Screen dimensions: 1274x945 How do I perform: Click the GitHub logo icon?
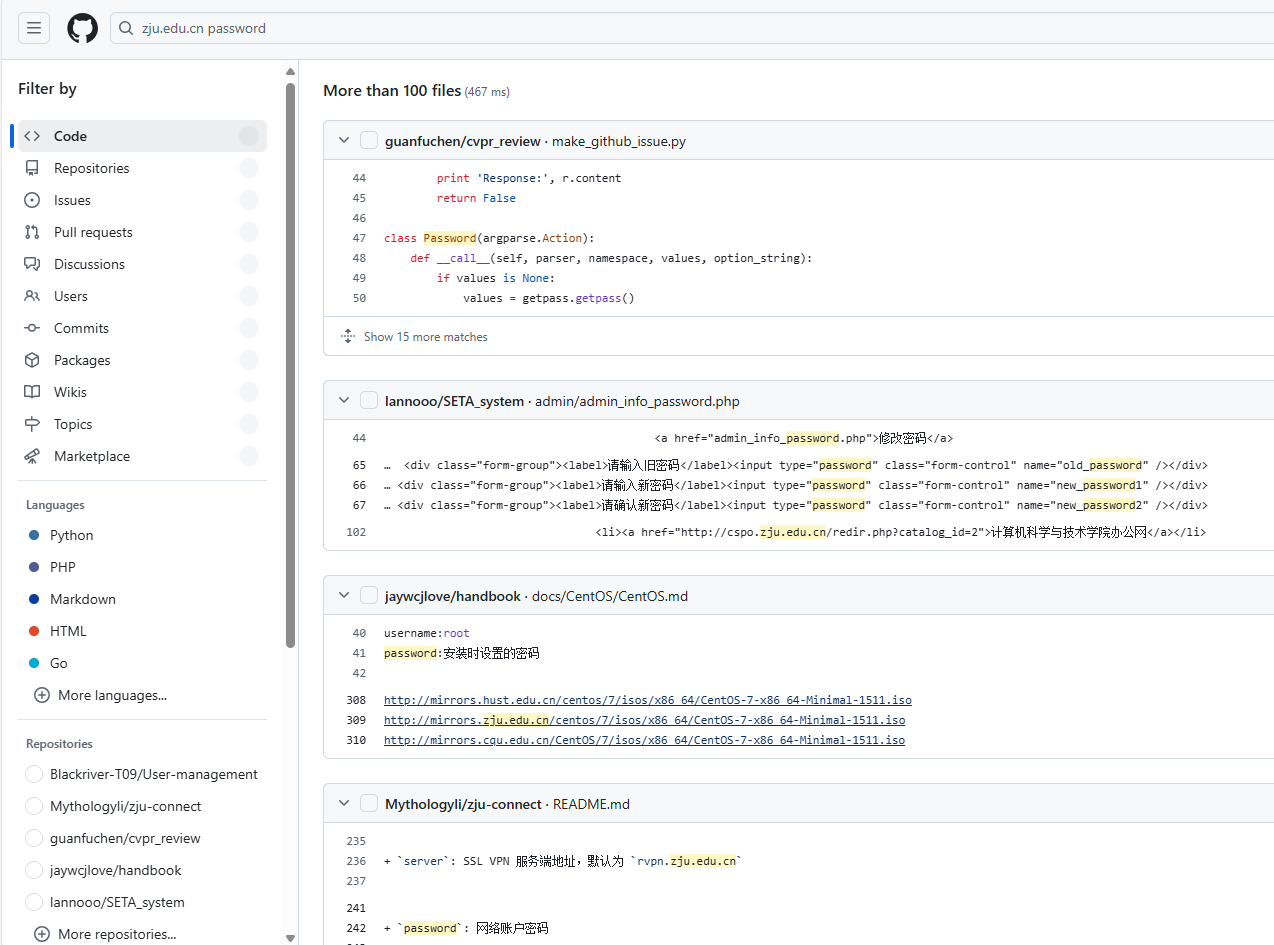point(83,28)
